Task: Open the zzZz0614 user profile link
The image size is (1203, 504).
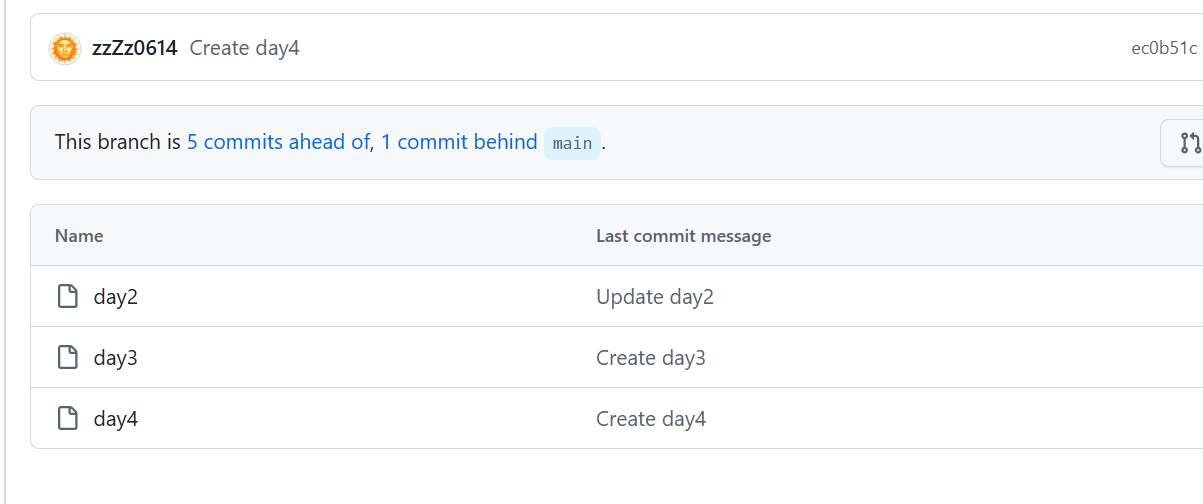Action: [x=134, y=48]
